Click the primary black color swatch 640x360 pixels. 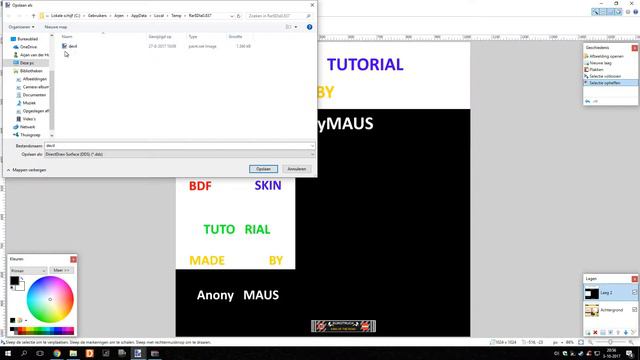15,281
